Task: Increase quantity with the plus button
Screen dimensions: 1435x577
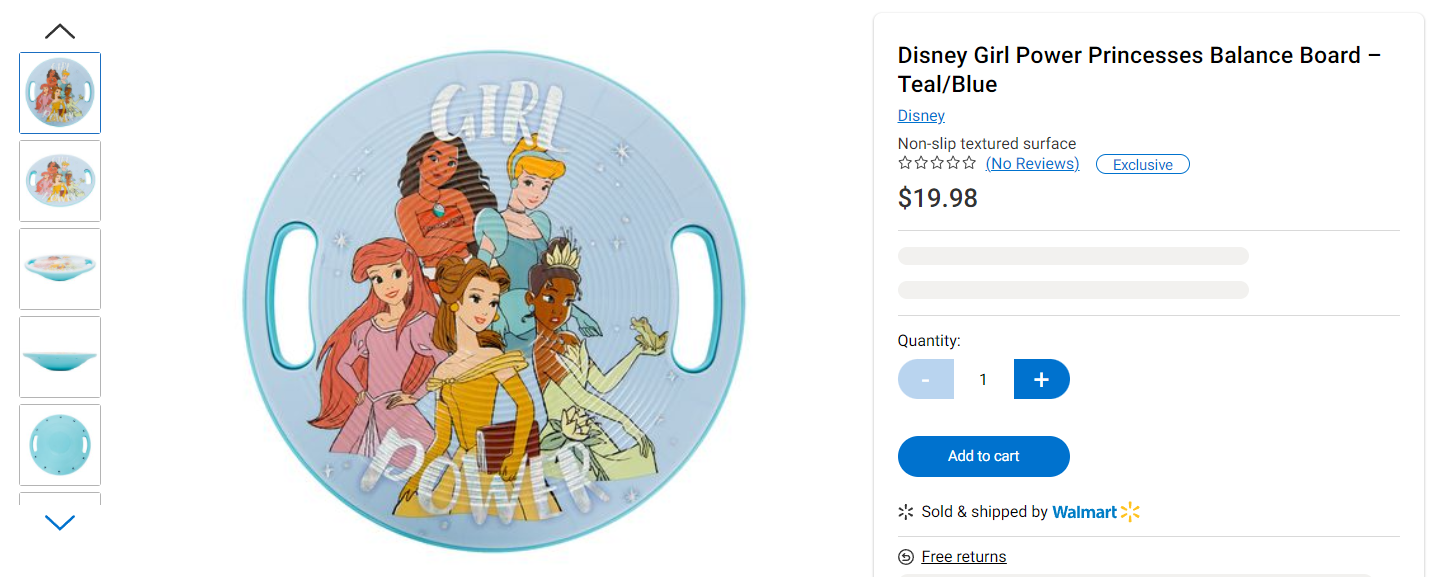Action: (1041, 379)
